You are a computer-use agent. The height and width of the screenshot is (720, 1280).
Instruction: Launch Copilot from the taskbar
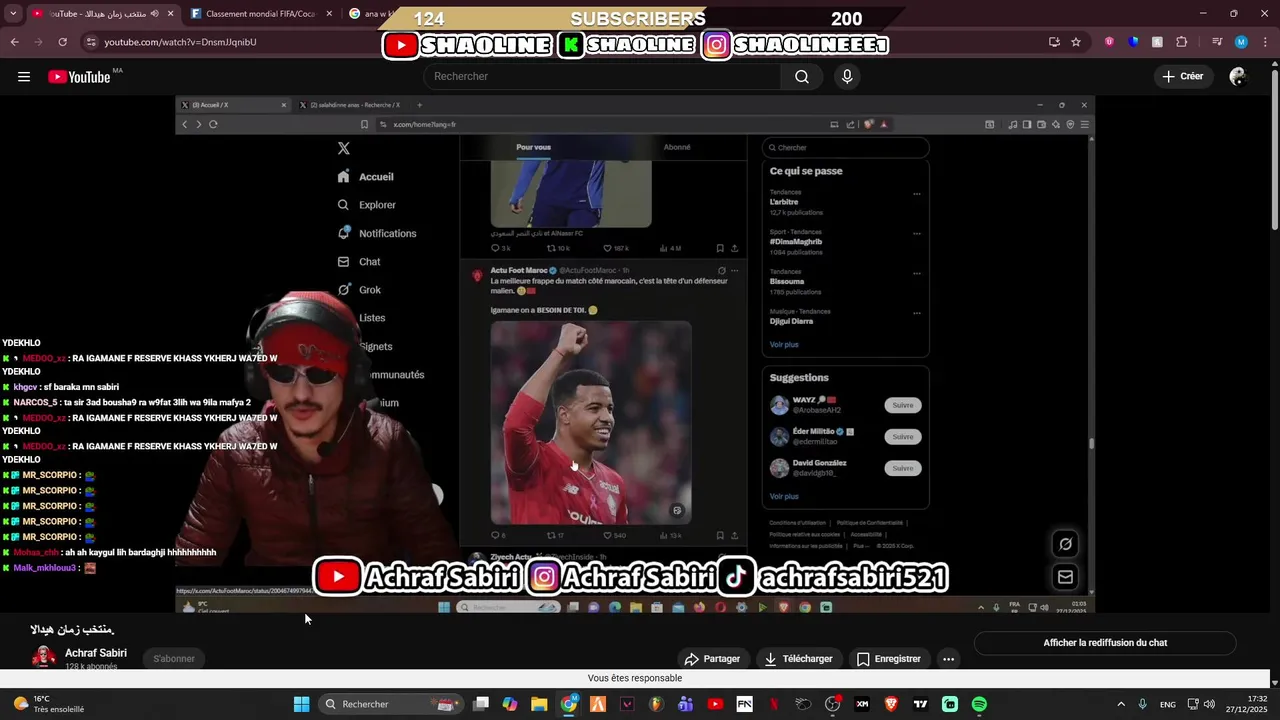(510, 704)
